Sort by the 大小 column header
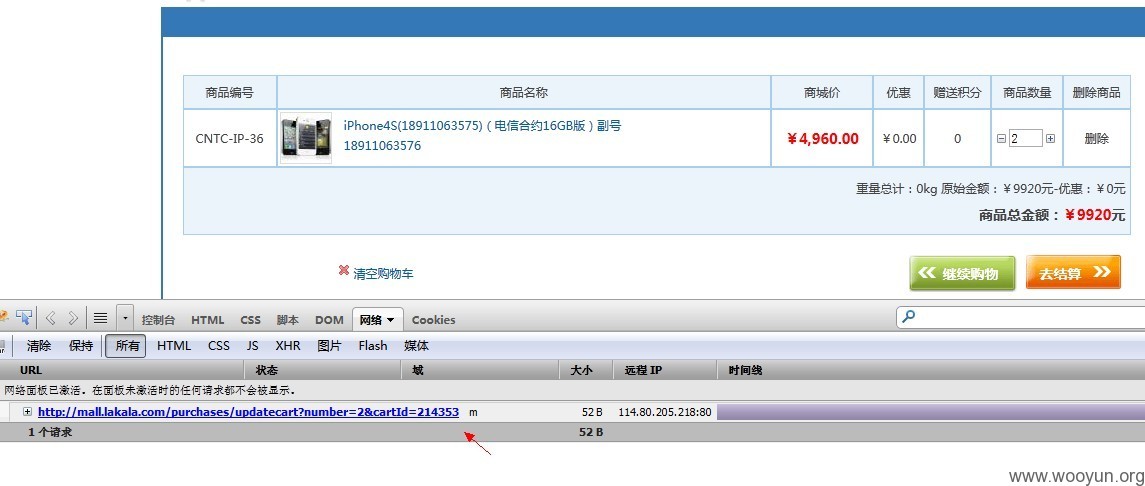 pos(586,370)
